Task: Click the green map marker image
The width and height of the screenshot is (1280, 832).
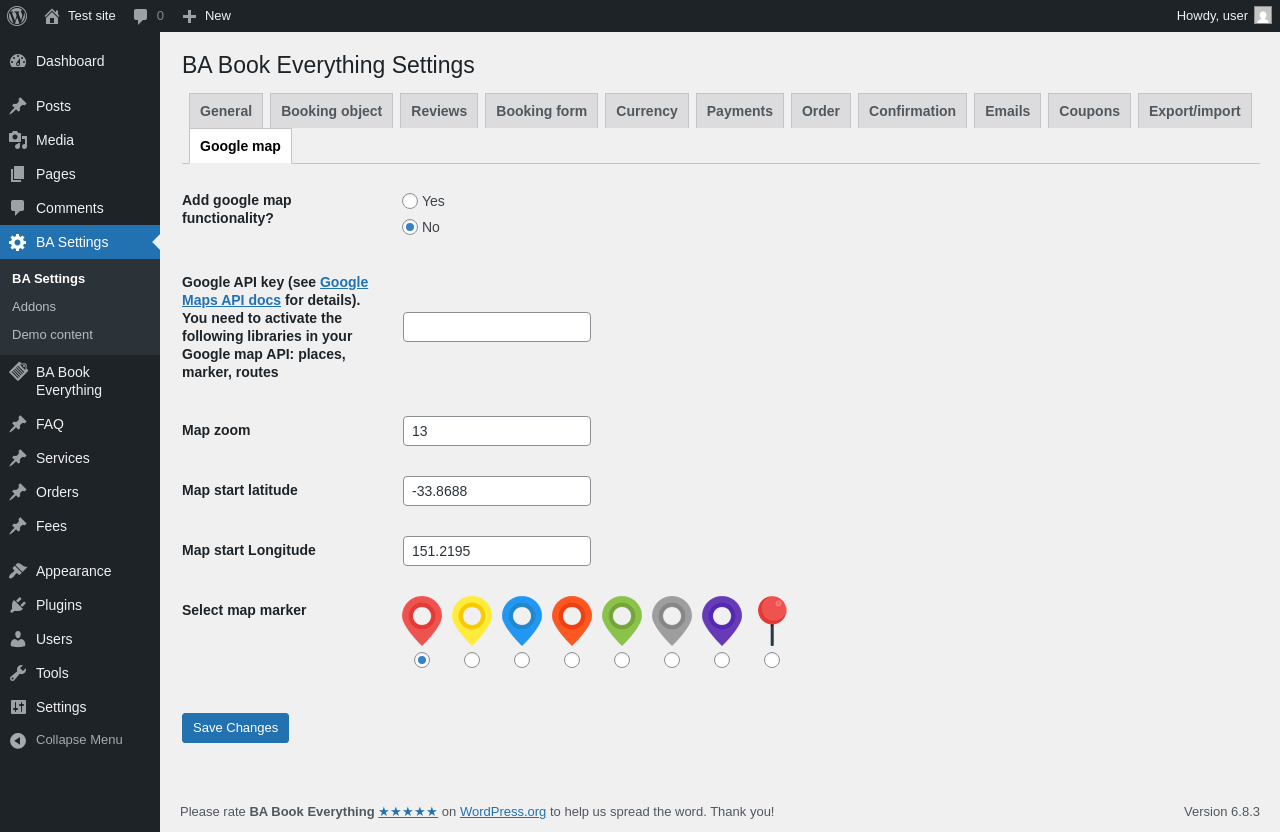Action: click(x=622, y=621)
